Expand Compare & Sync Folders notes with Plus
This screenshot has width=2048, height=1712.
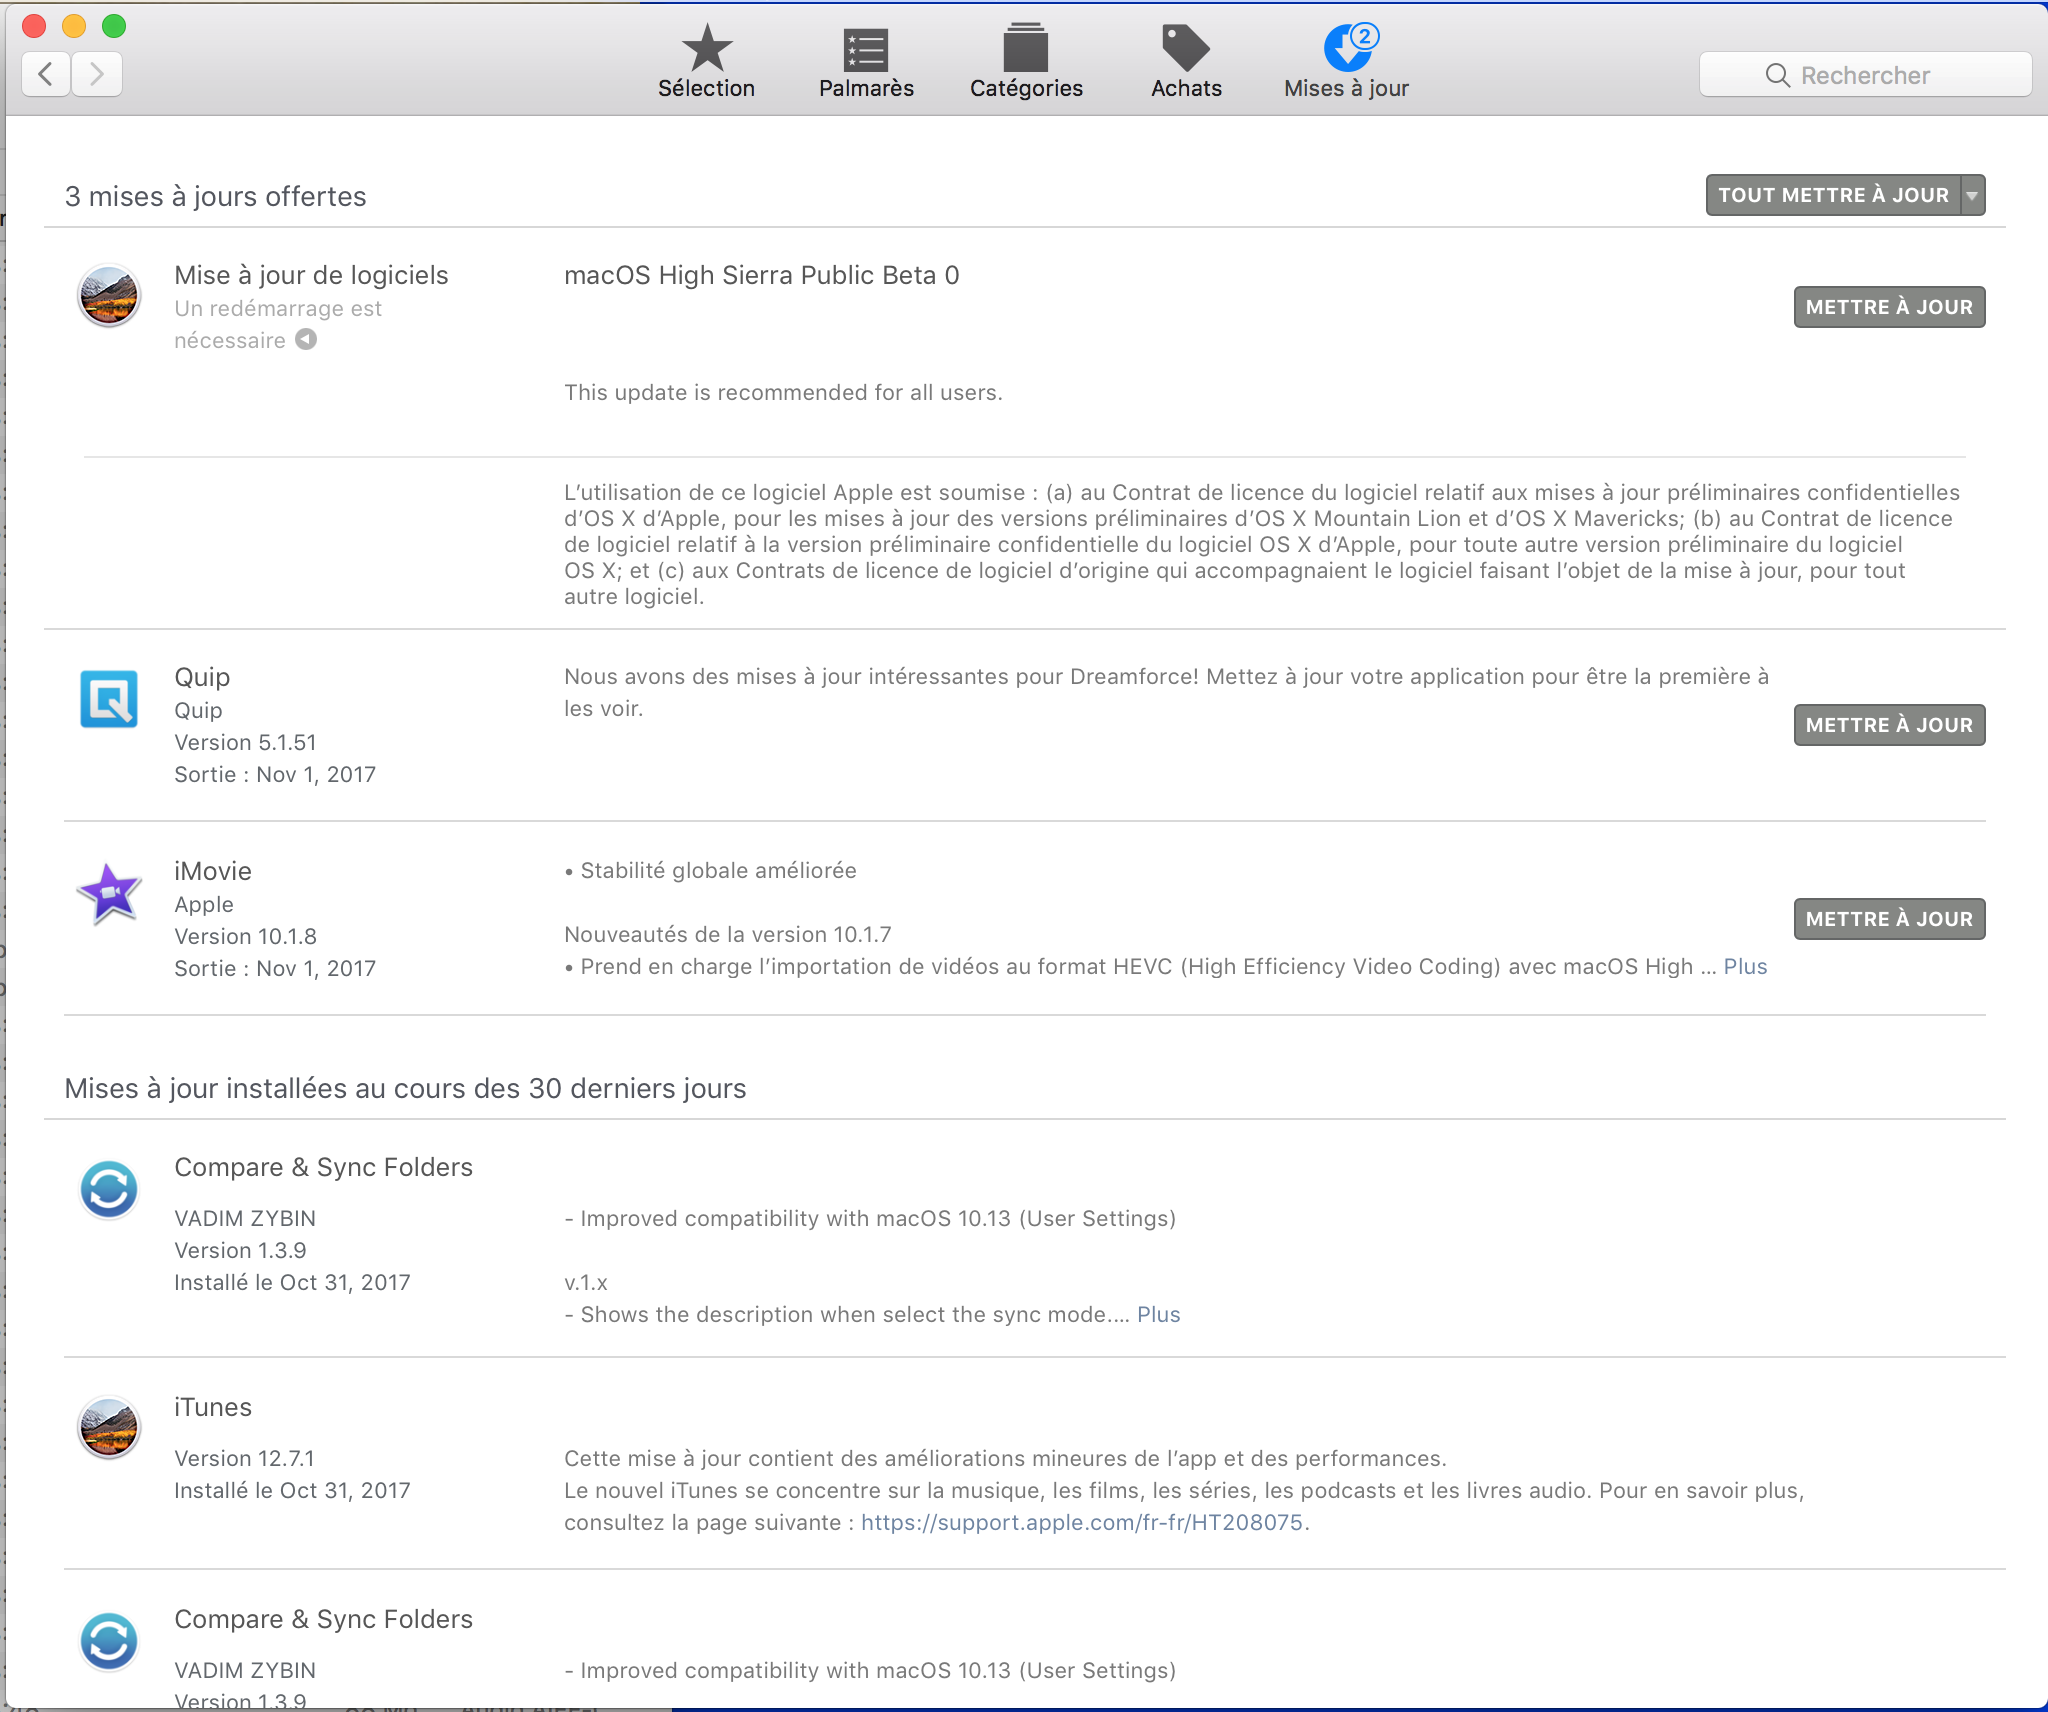(1158, 1315)
